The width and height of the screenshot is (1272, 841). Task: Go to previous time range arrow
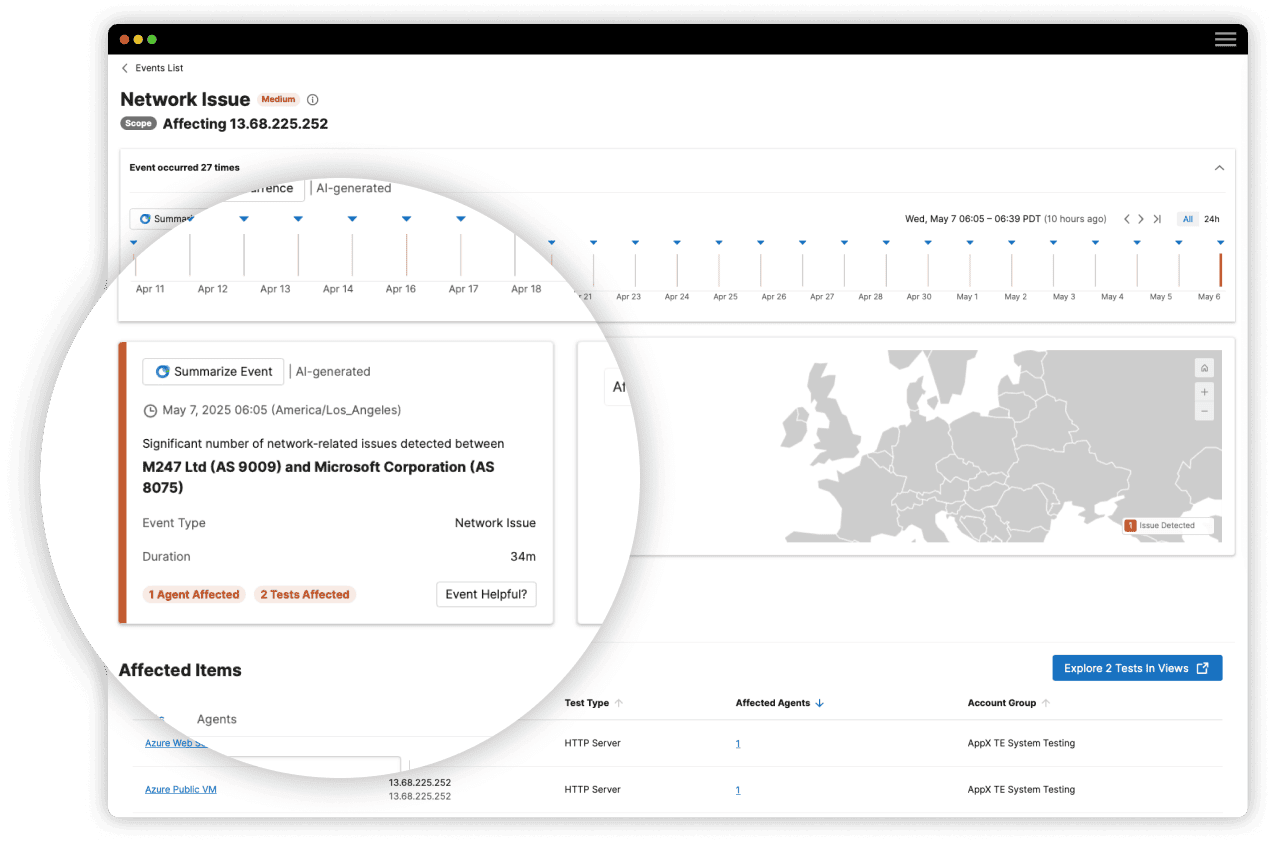(1127, 219)
